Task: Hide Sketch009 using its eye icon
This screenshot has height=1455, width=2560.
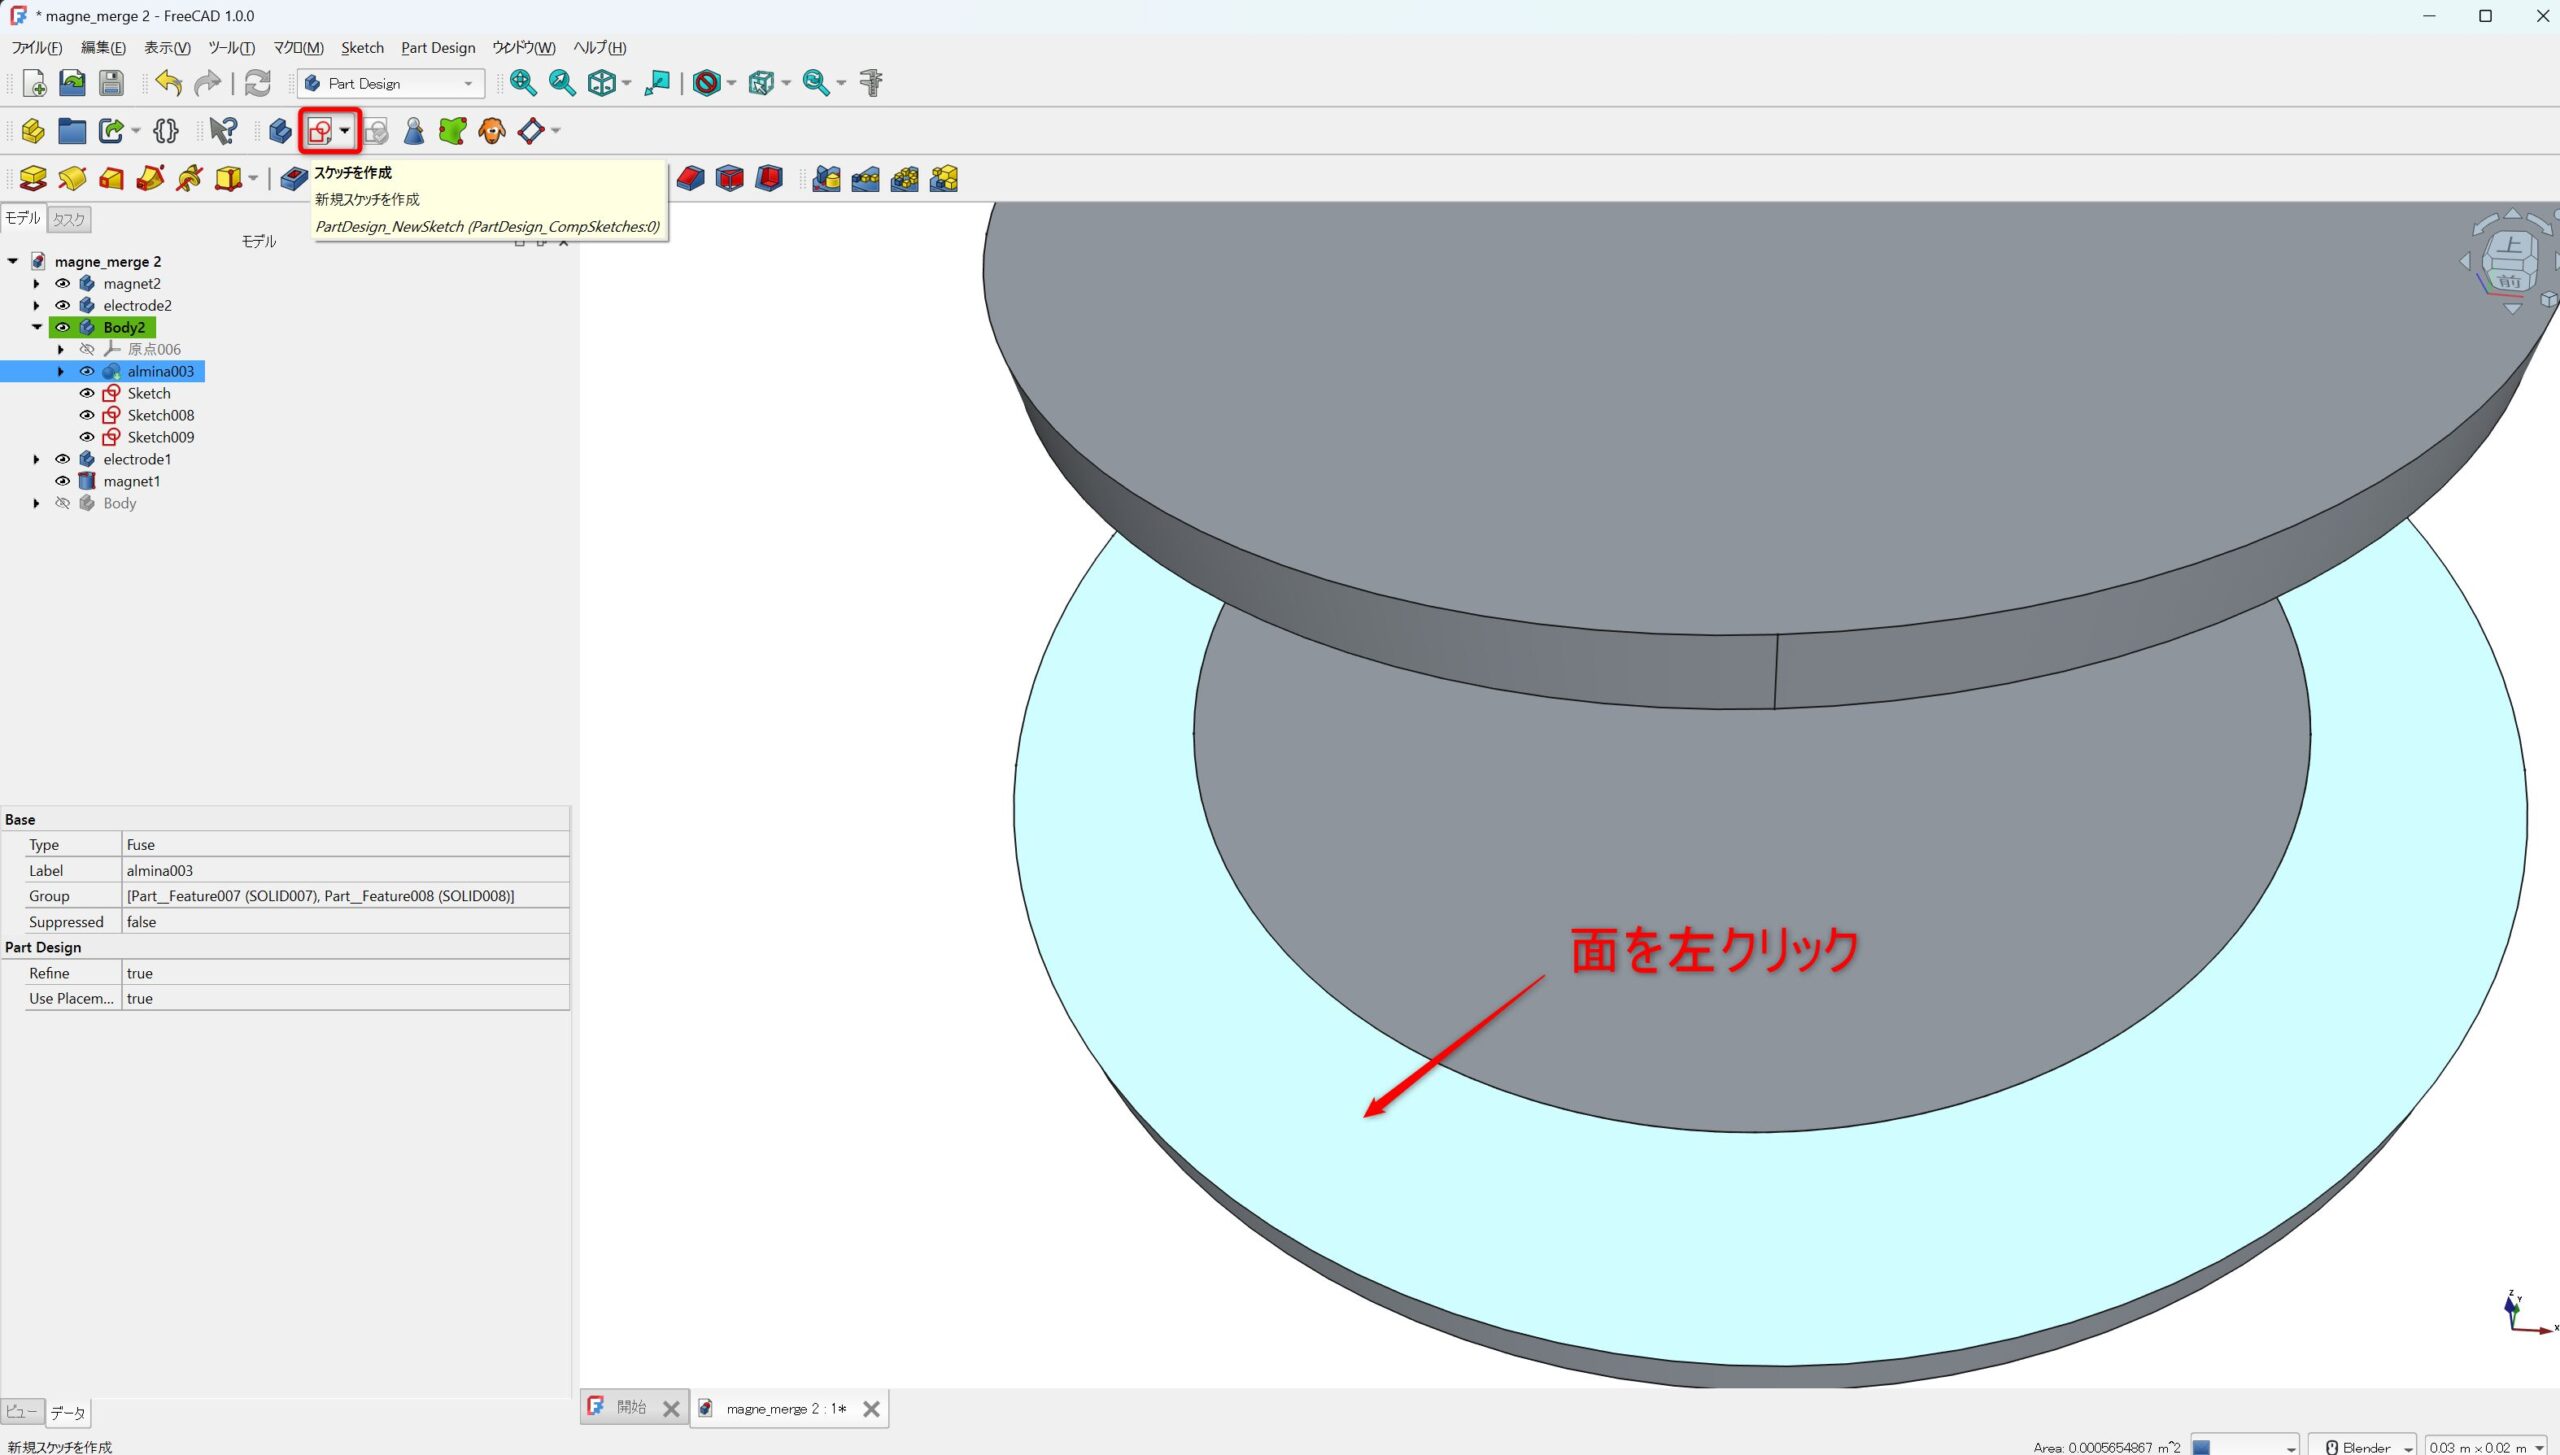Action: (x=87, y=438)
